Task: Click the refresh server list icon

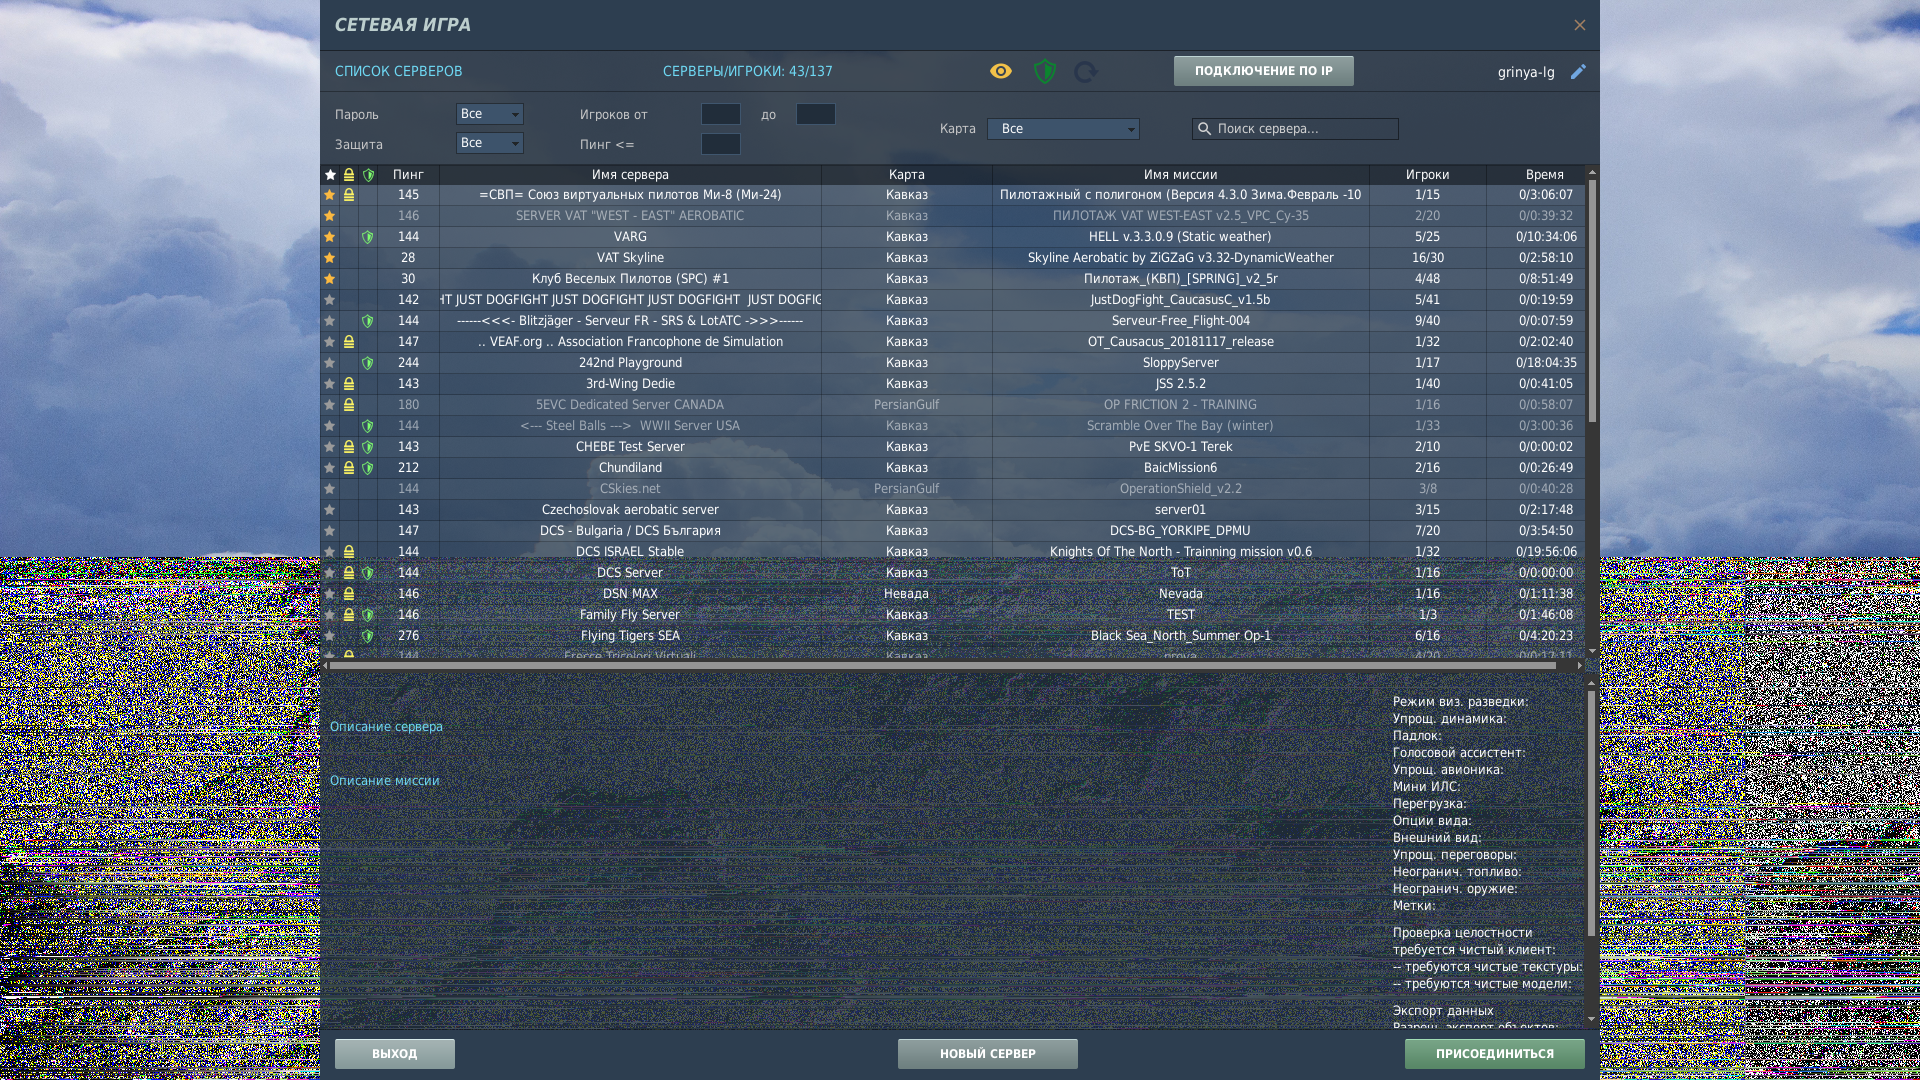Action: (x=1085, y=72)
